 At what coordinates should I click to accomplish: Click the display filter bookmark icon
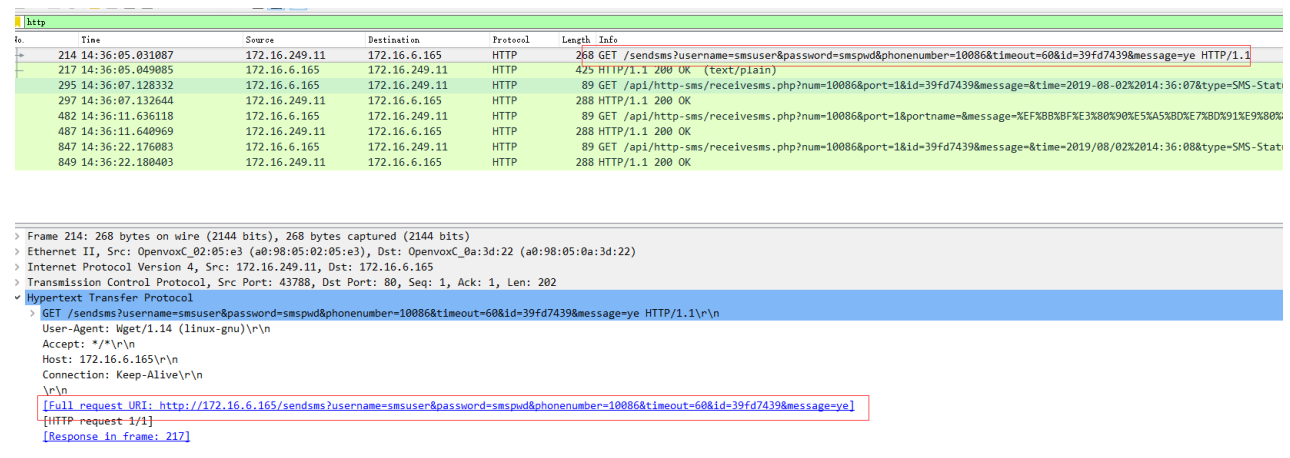[19, 22]
